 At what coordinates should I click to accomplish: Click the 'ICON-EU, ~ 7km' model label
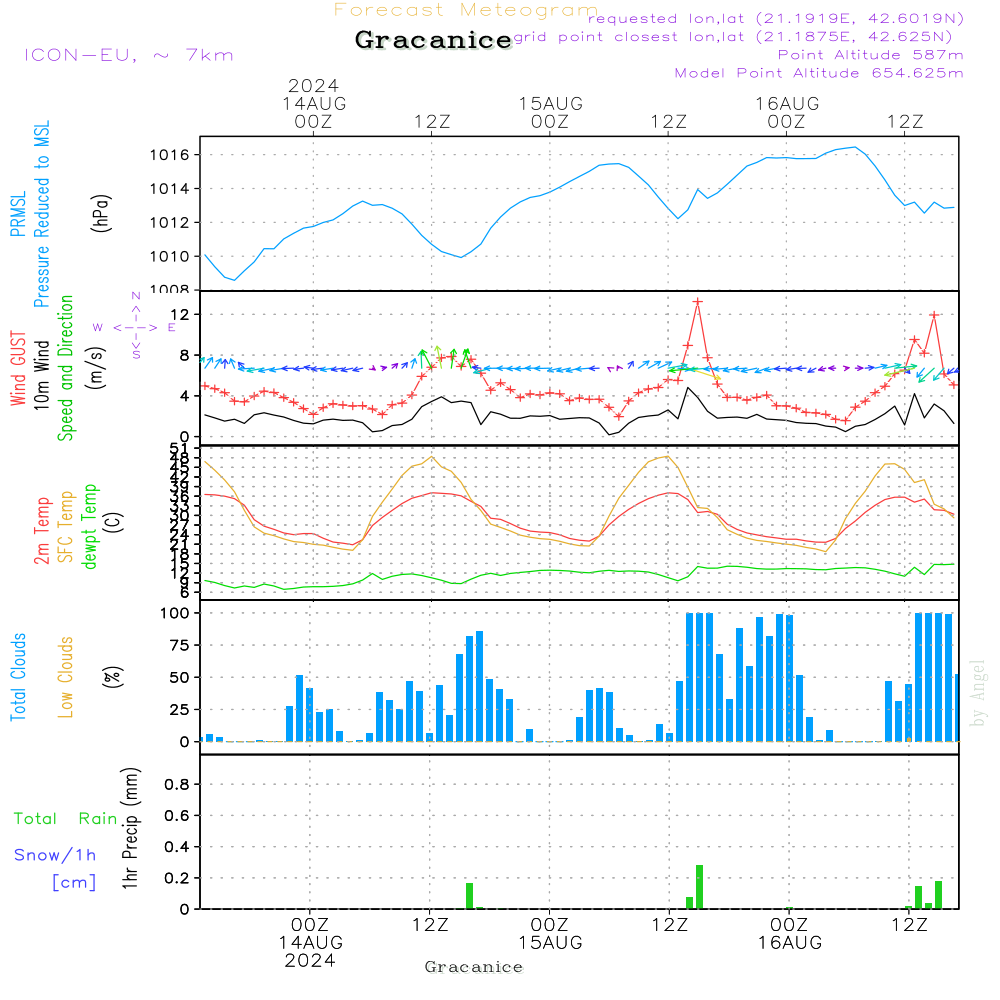point(129,55)
